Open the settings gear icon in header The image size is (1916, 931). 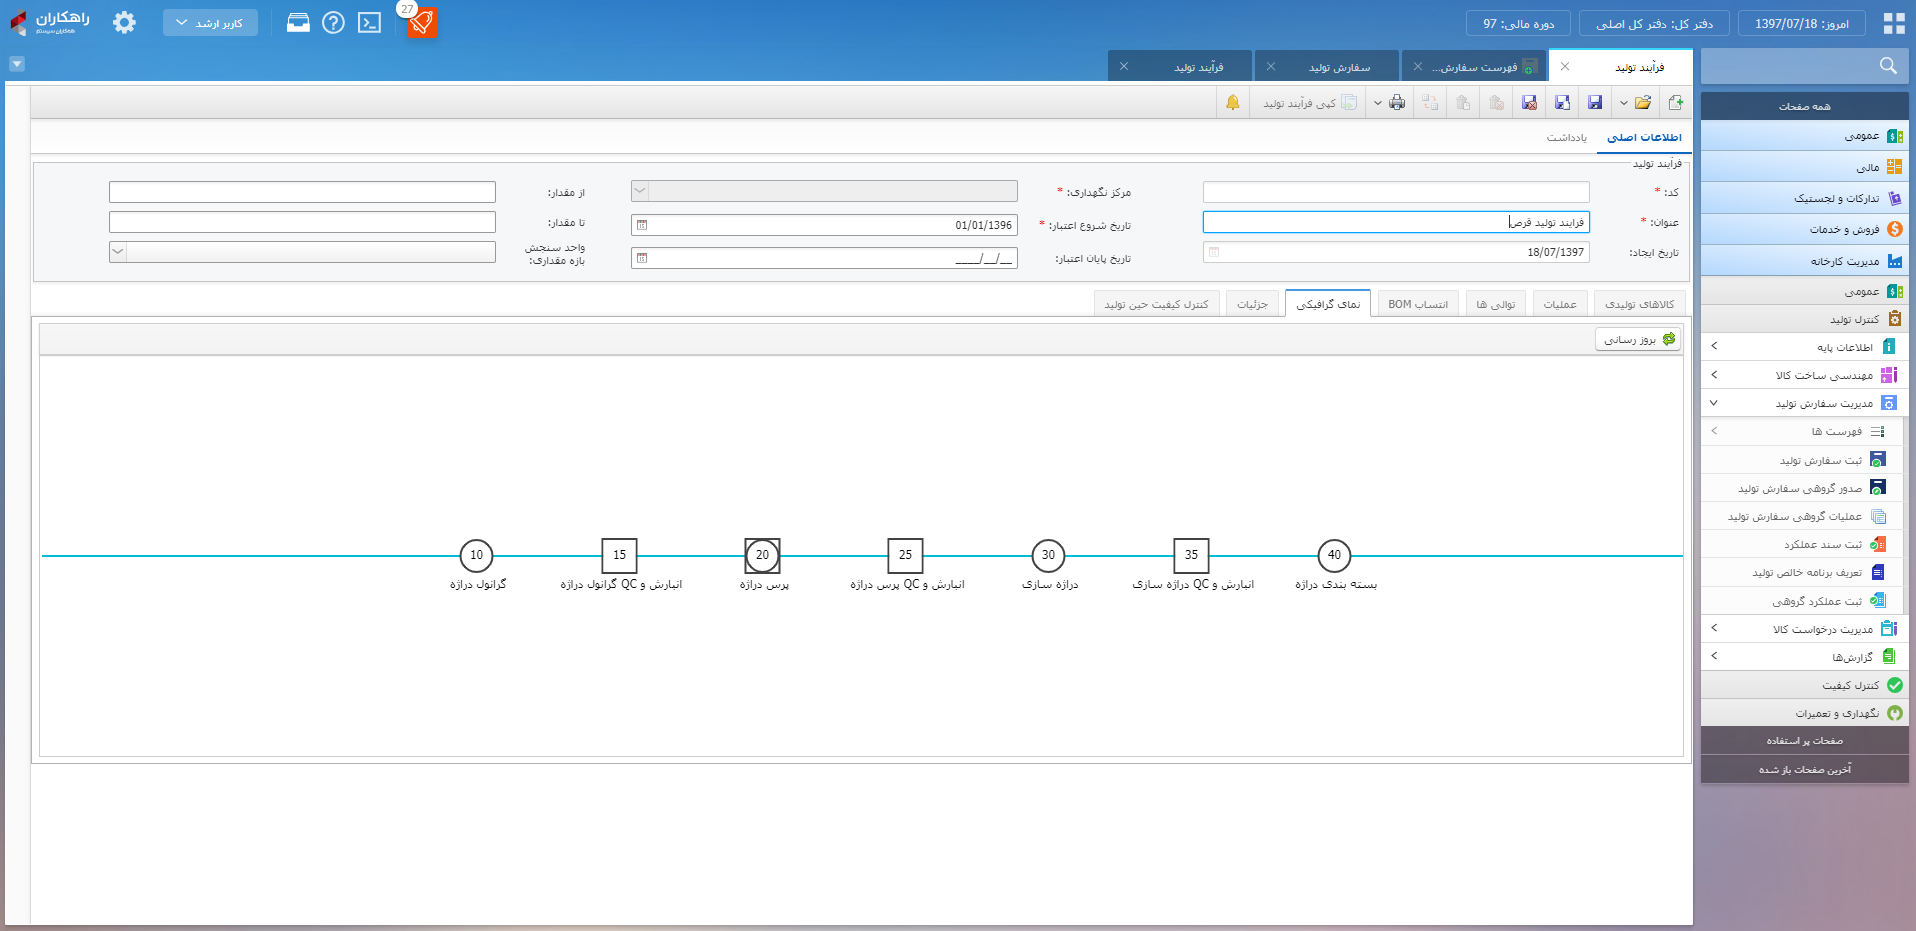124,22
